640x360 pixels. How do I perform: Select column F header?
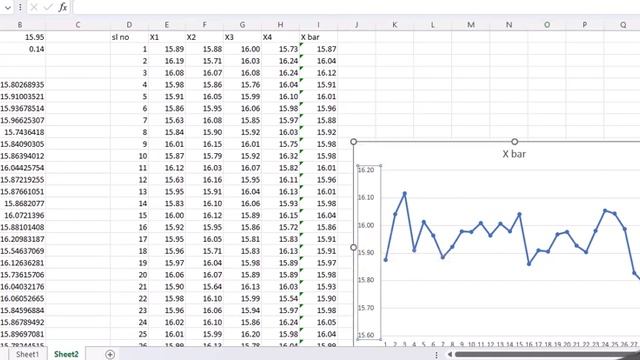click(x=204, y=25)
